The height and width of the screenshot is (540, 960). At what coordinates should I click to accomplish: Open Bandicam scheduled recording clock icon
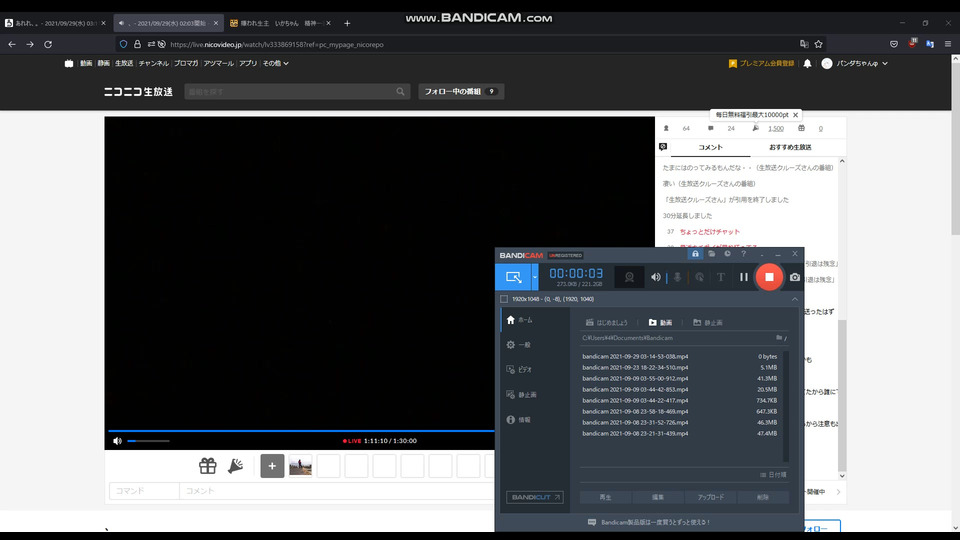(x=727, y=253)
